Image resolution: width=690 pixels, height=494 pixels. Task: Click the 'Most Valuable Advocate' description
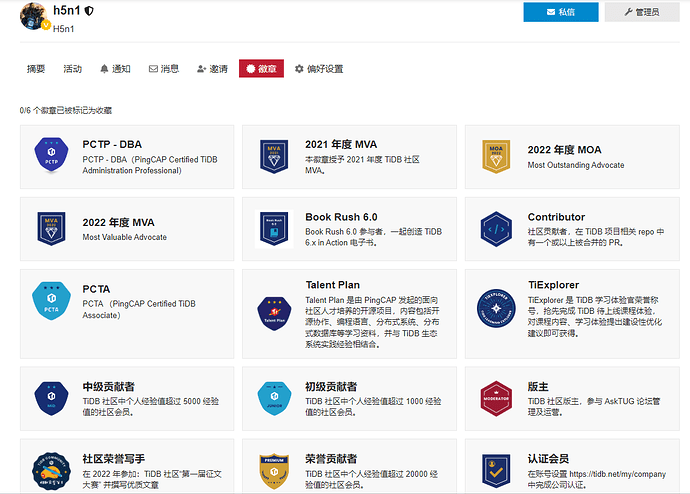(x=125, y=237)
